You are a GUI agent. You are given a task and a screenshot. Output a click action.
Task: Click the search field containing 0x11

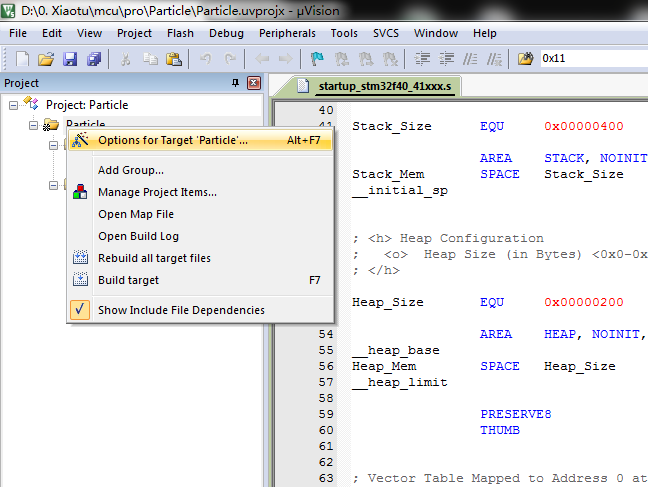(x=593, y=58)
